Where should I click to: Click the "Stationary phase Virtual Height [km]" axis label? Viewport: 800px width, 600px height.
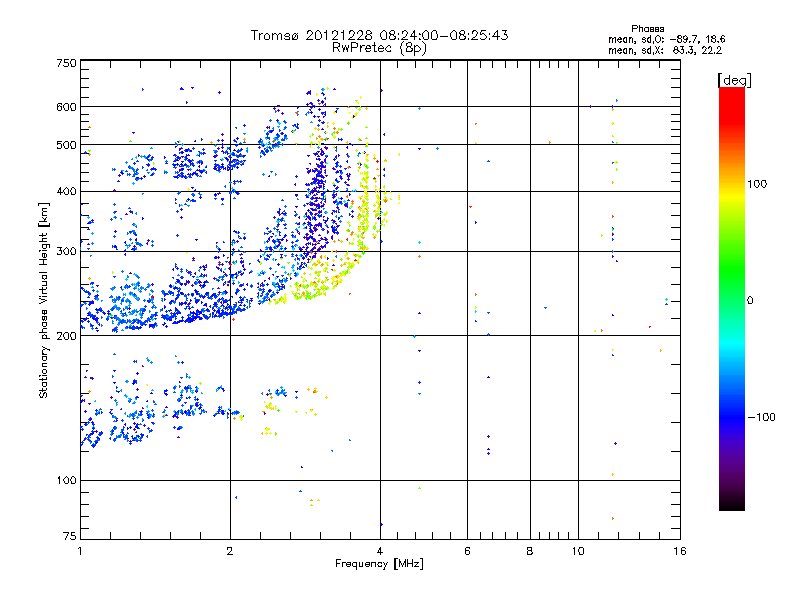click(x=44, y=300)
